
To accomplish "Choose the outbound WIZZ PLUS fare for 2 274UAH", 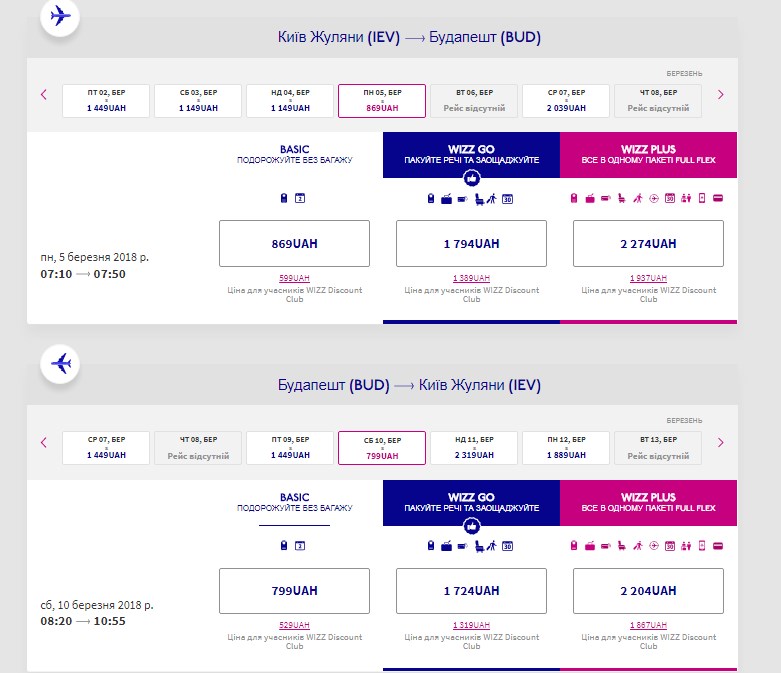I will [x=648, y=243].
